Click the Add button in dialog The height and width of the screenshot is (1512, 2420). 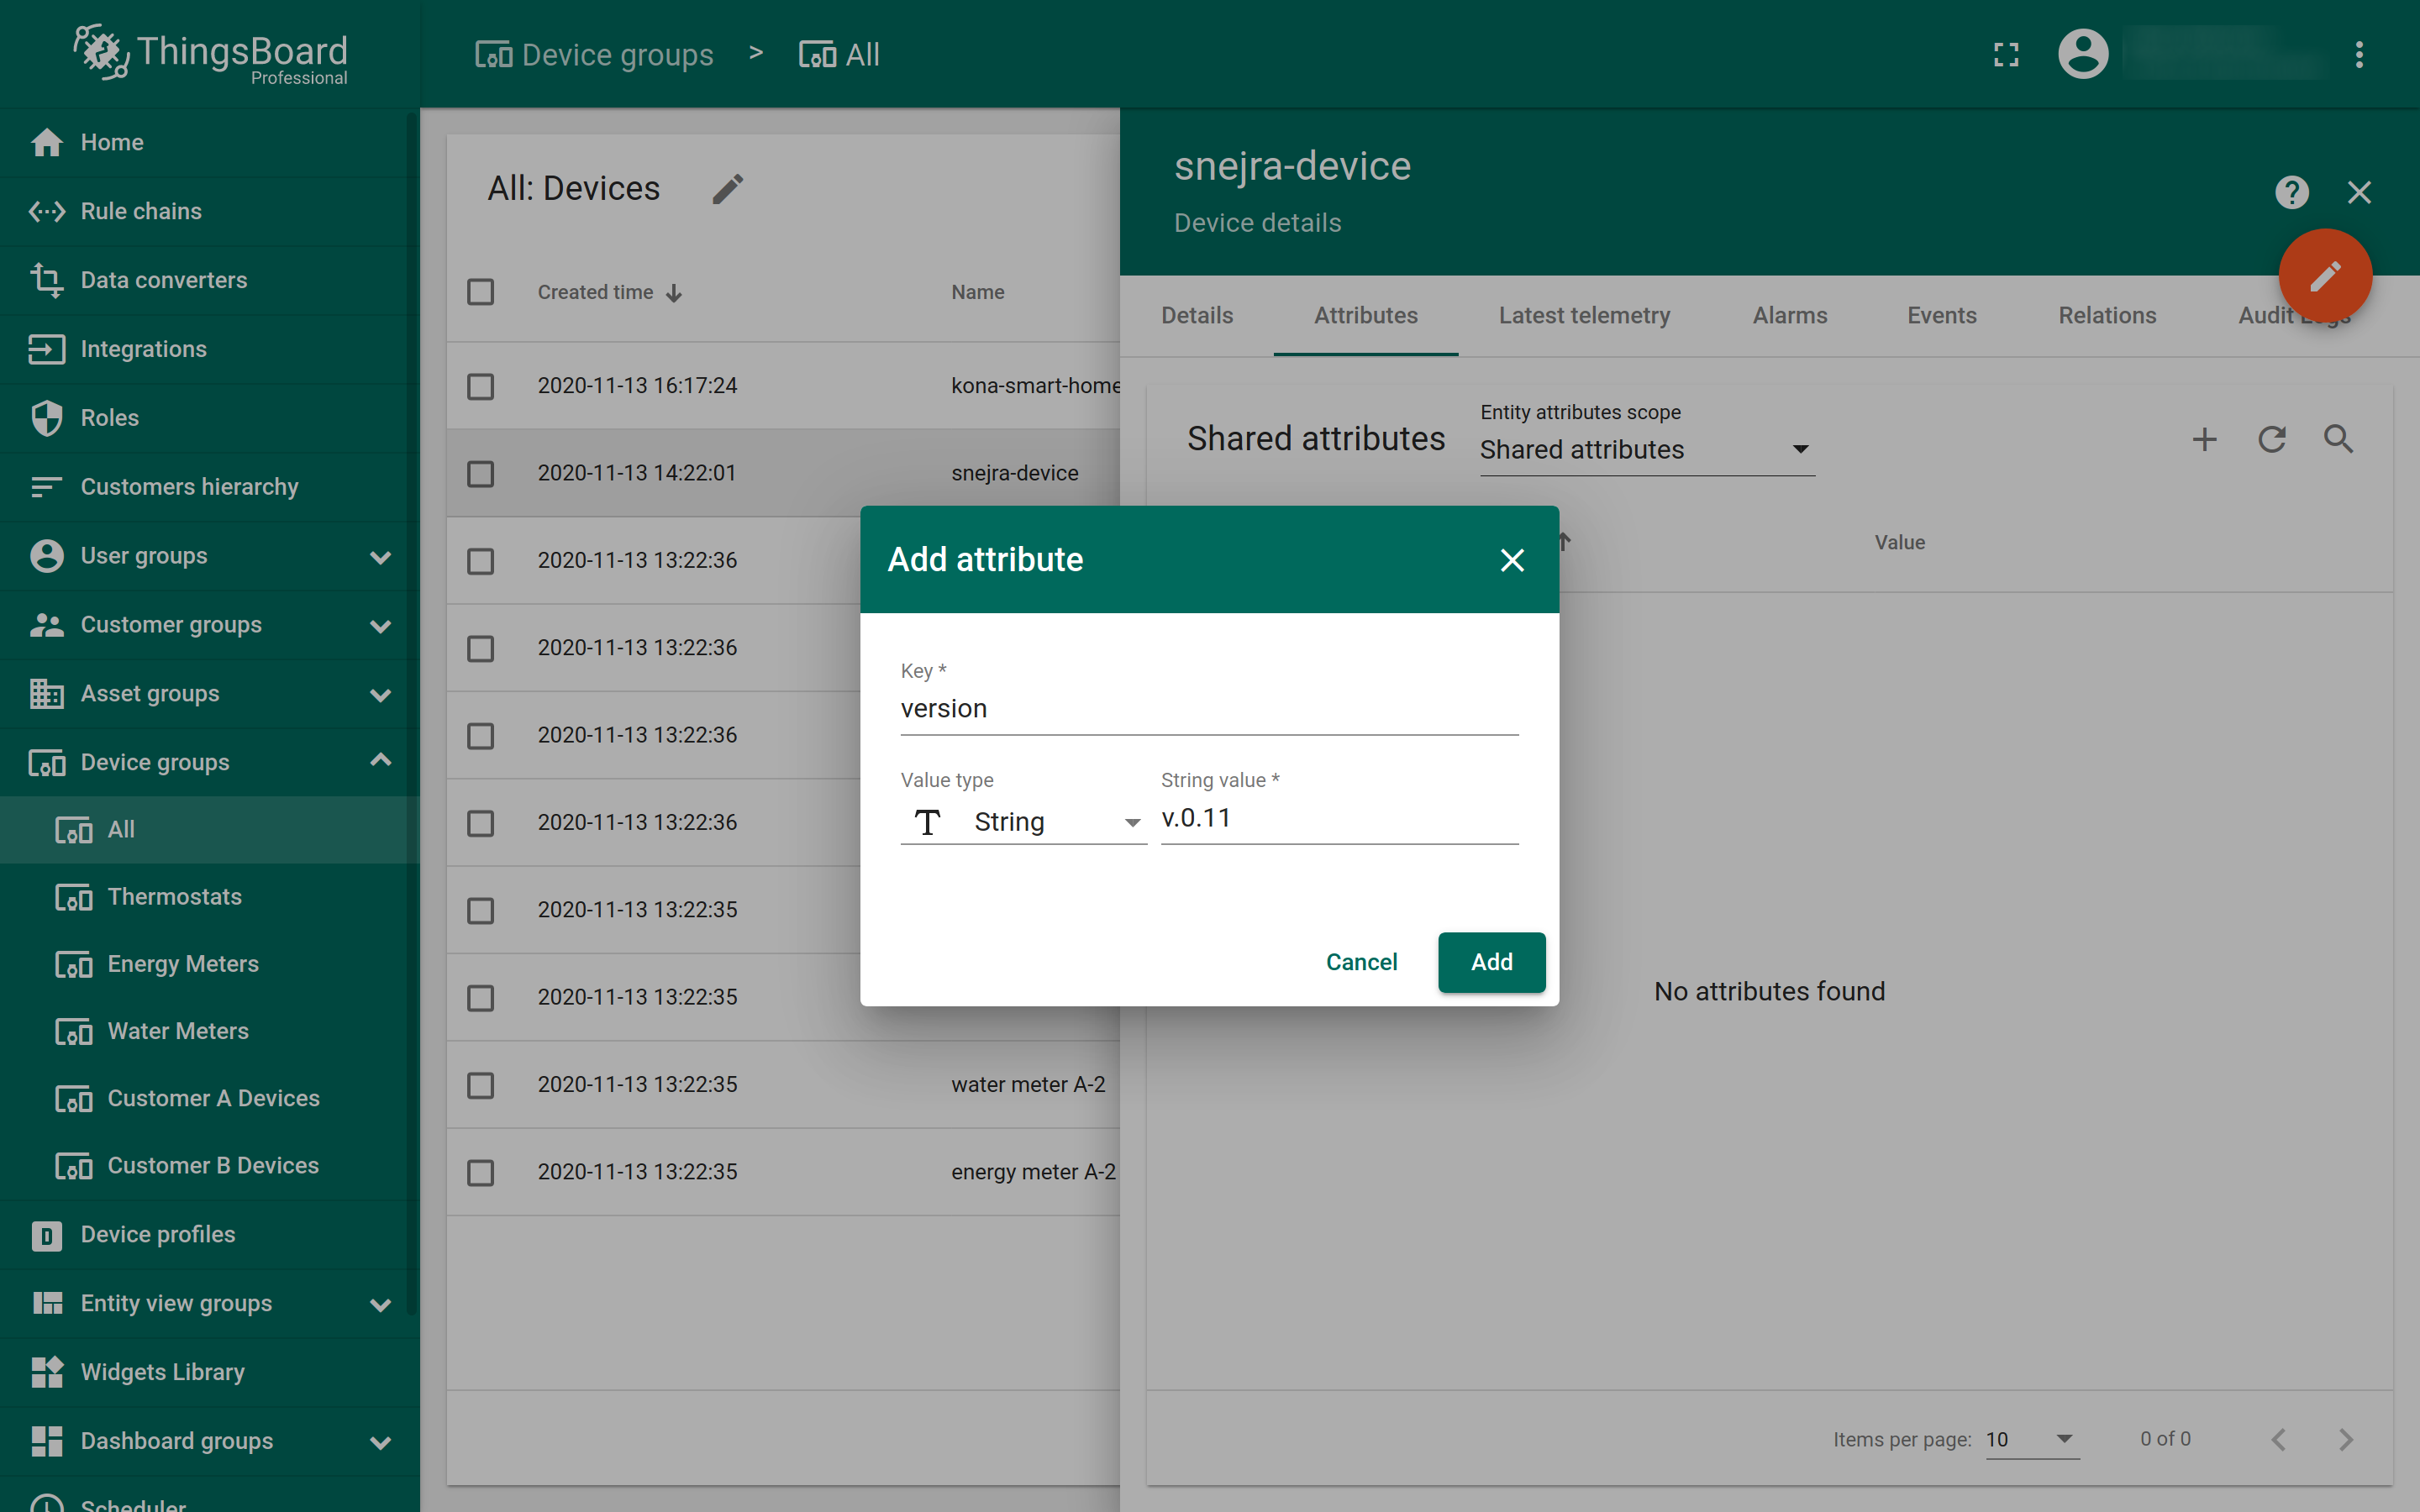[x=1491, y=962]
